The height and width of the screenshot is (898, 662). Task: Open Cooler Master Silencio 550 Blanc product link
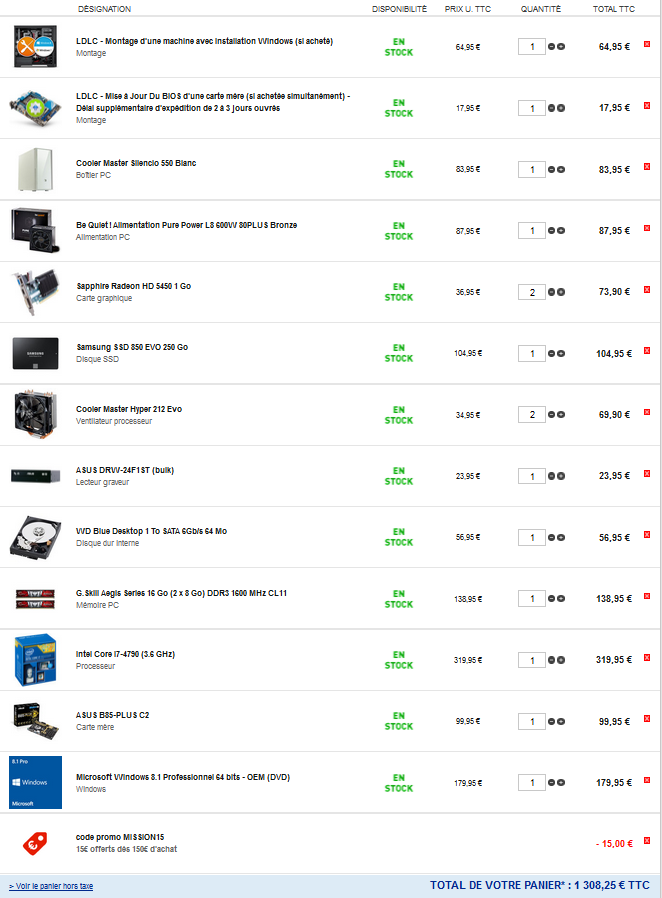point(136,163)
